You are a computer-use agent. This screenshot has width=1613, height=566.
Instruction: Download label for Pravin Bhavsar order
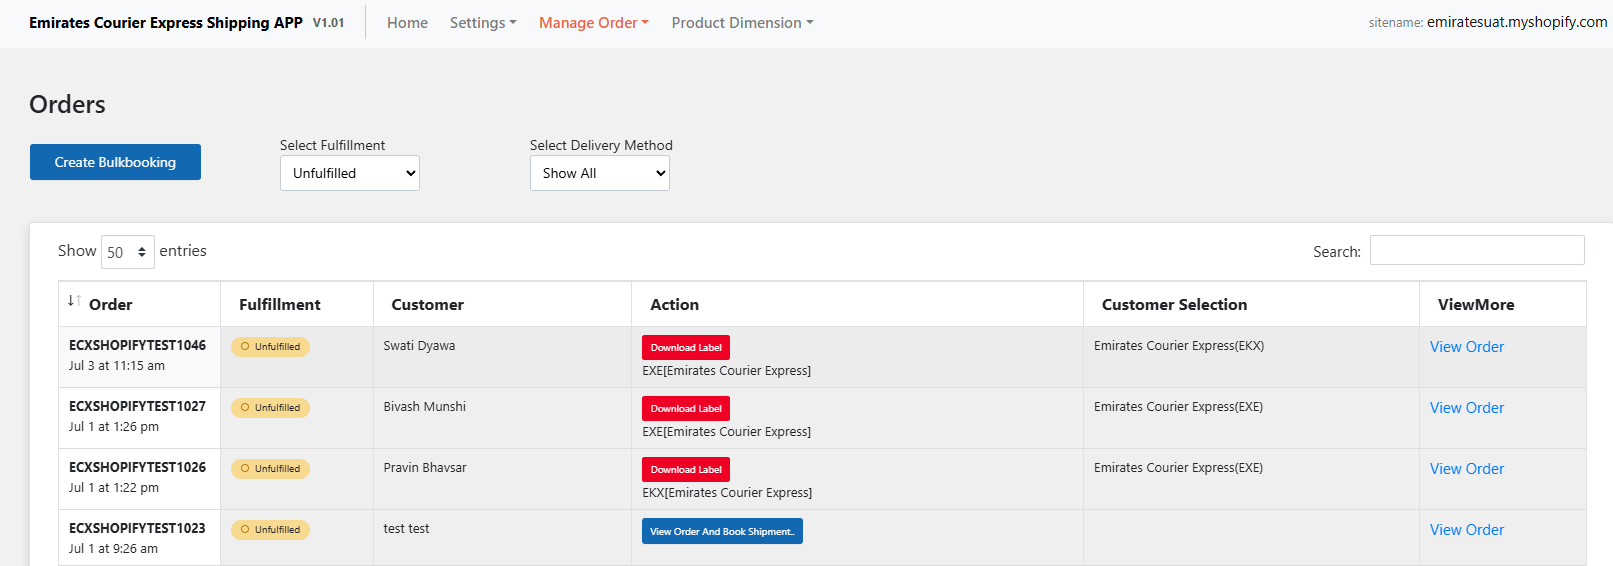pos(686,470)
